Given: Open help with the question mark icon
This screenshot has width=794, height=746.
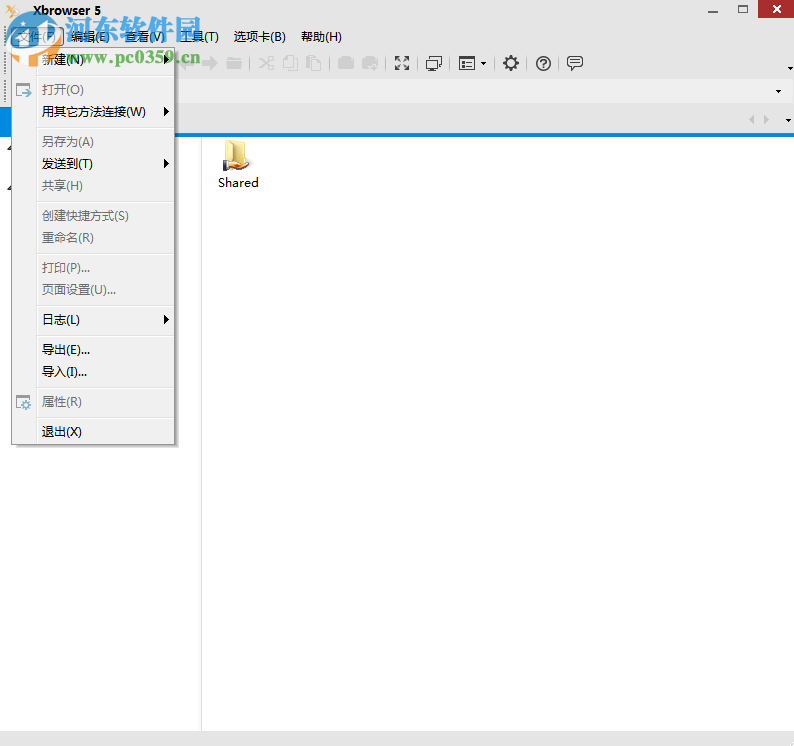Looking at the screenshot, I should tap(543, 63).
